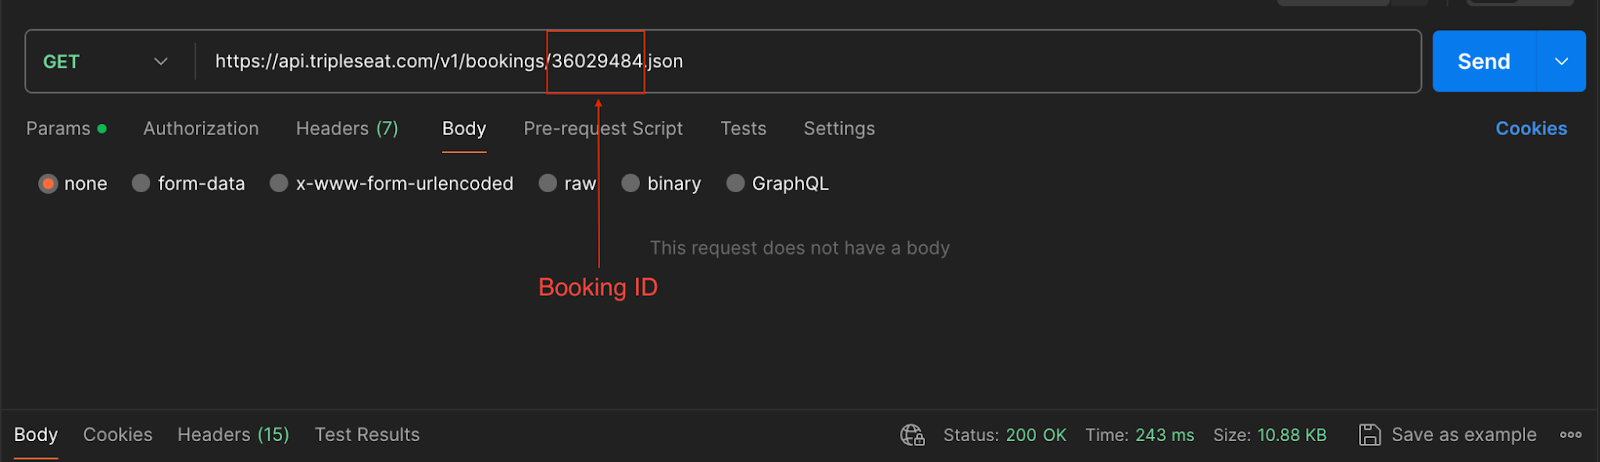Switch to the Authorization tab
The width and height of the screenshot is (1600, 462).
tap(201, 128)
